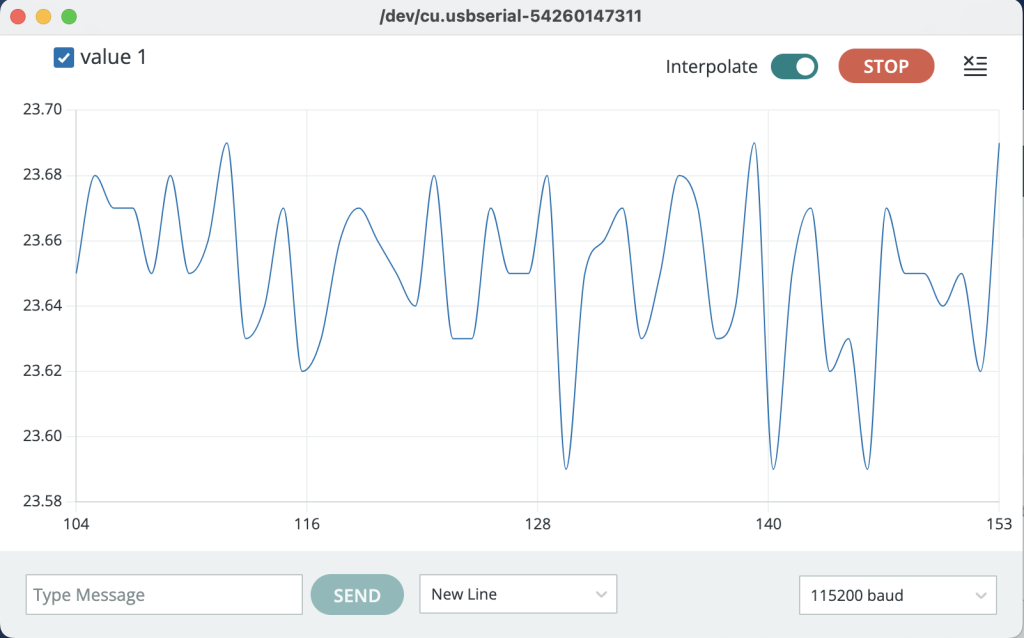
Task: Select the value 1 legend label
Action: [x=113, y=58]
